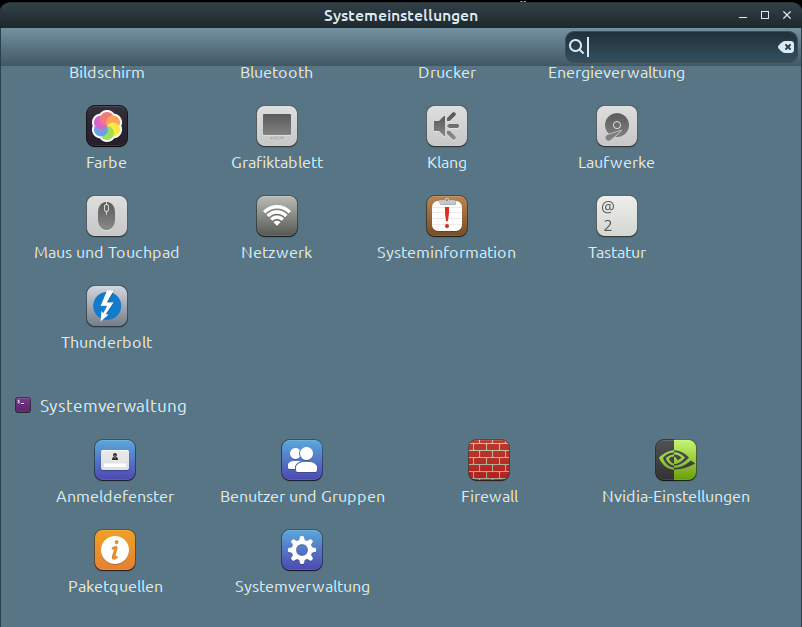The image size is (802, 627).
Task: Open the Grafiktablett settings icon
Action: point(277,126)
